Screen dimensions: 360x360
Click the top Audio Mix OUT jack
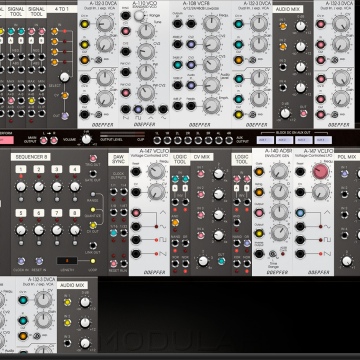click(303, 113)
